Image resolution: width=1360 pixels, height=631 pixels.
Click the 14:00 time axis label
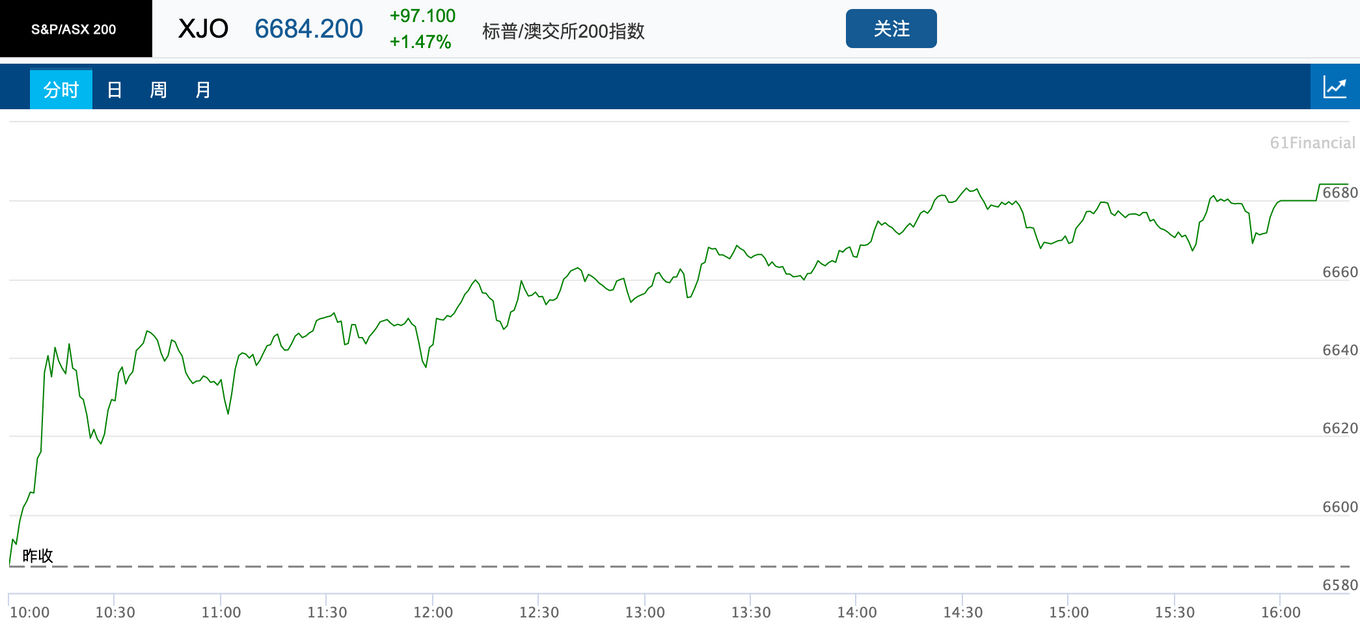[857, 612]
